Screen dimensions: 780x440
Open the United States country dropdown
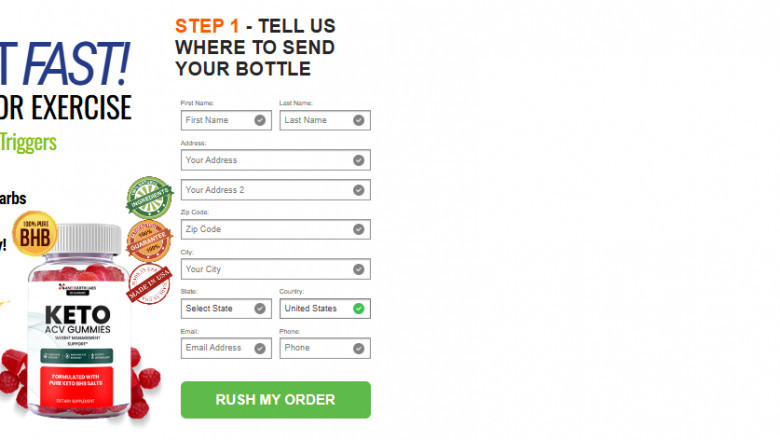[325, 309]
